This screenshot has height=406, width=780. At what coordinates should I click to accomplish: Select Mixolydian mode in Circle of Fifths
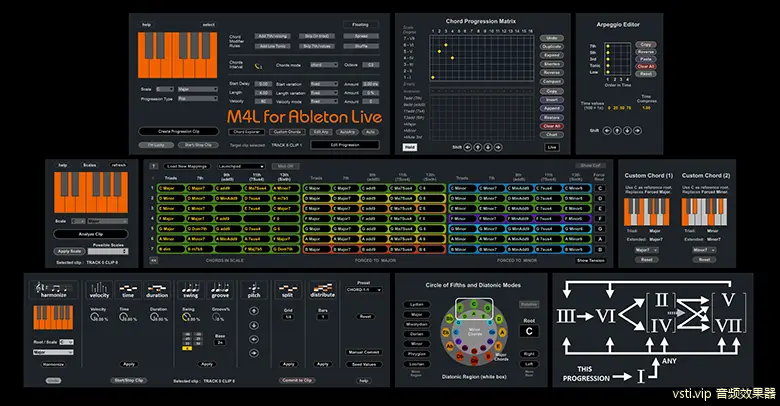(416, 324)
